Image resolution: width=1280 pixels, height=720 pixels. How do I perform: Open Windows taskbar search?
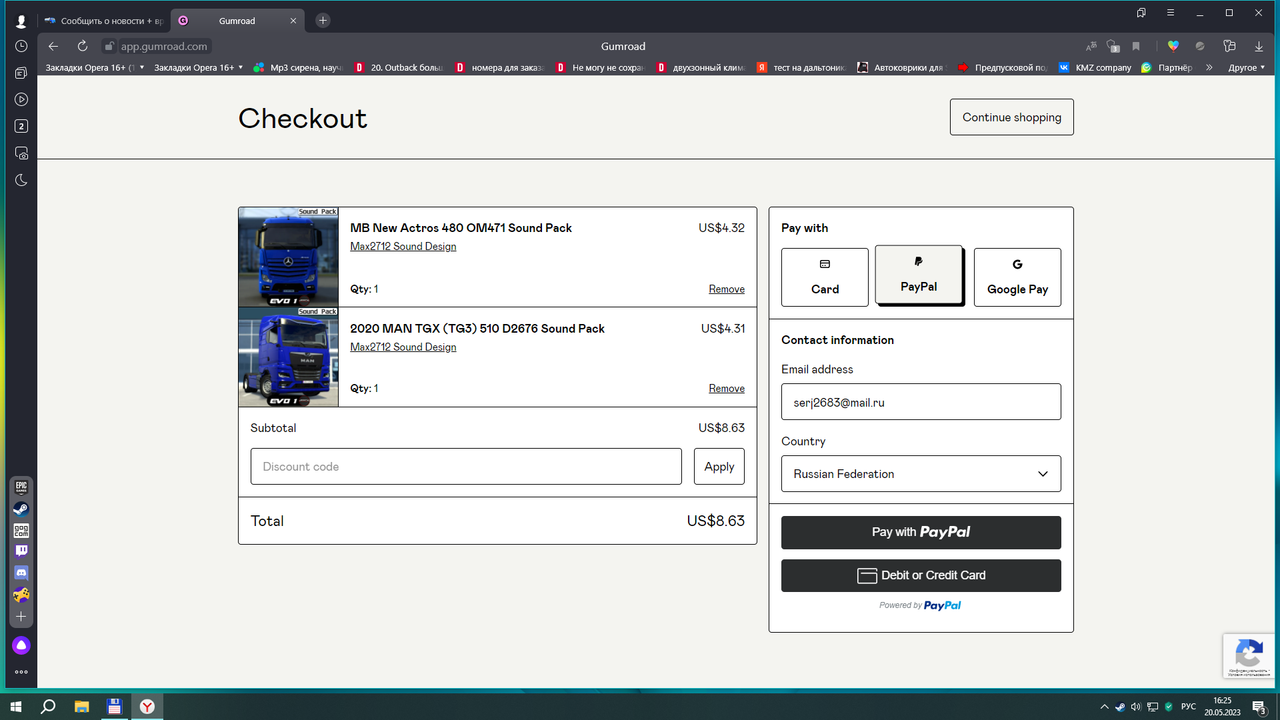point(48,706)
